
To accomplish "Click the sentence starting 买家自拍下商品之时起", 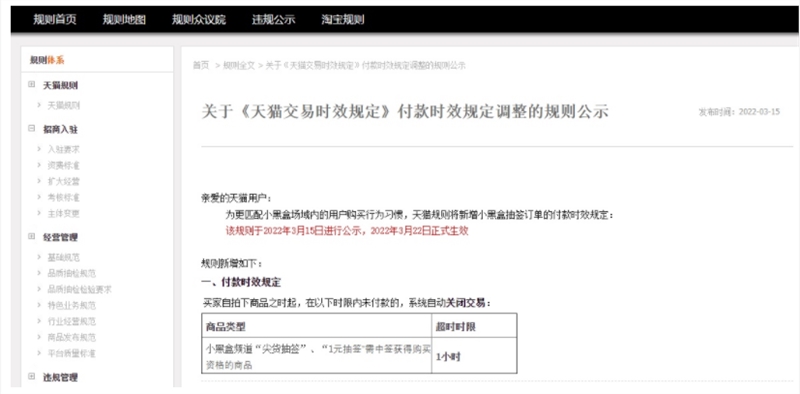I will pos(347,303).
